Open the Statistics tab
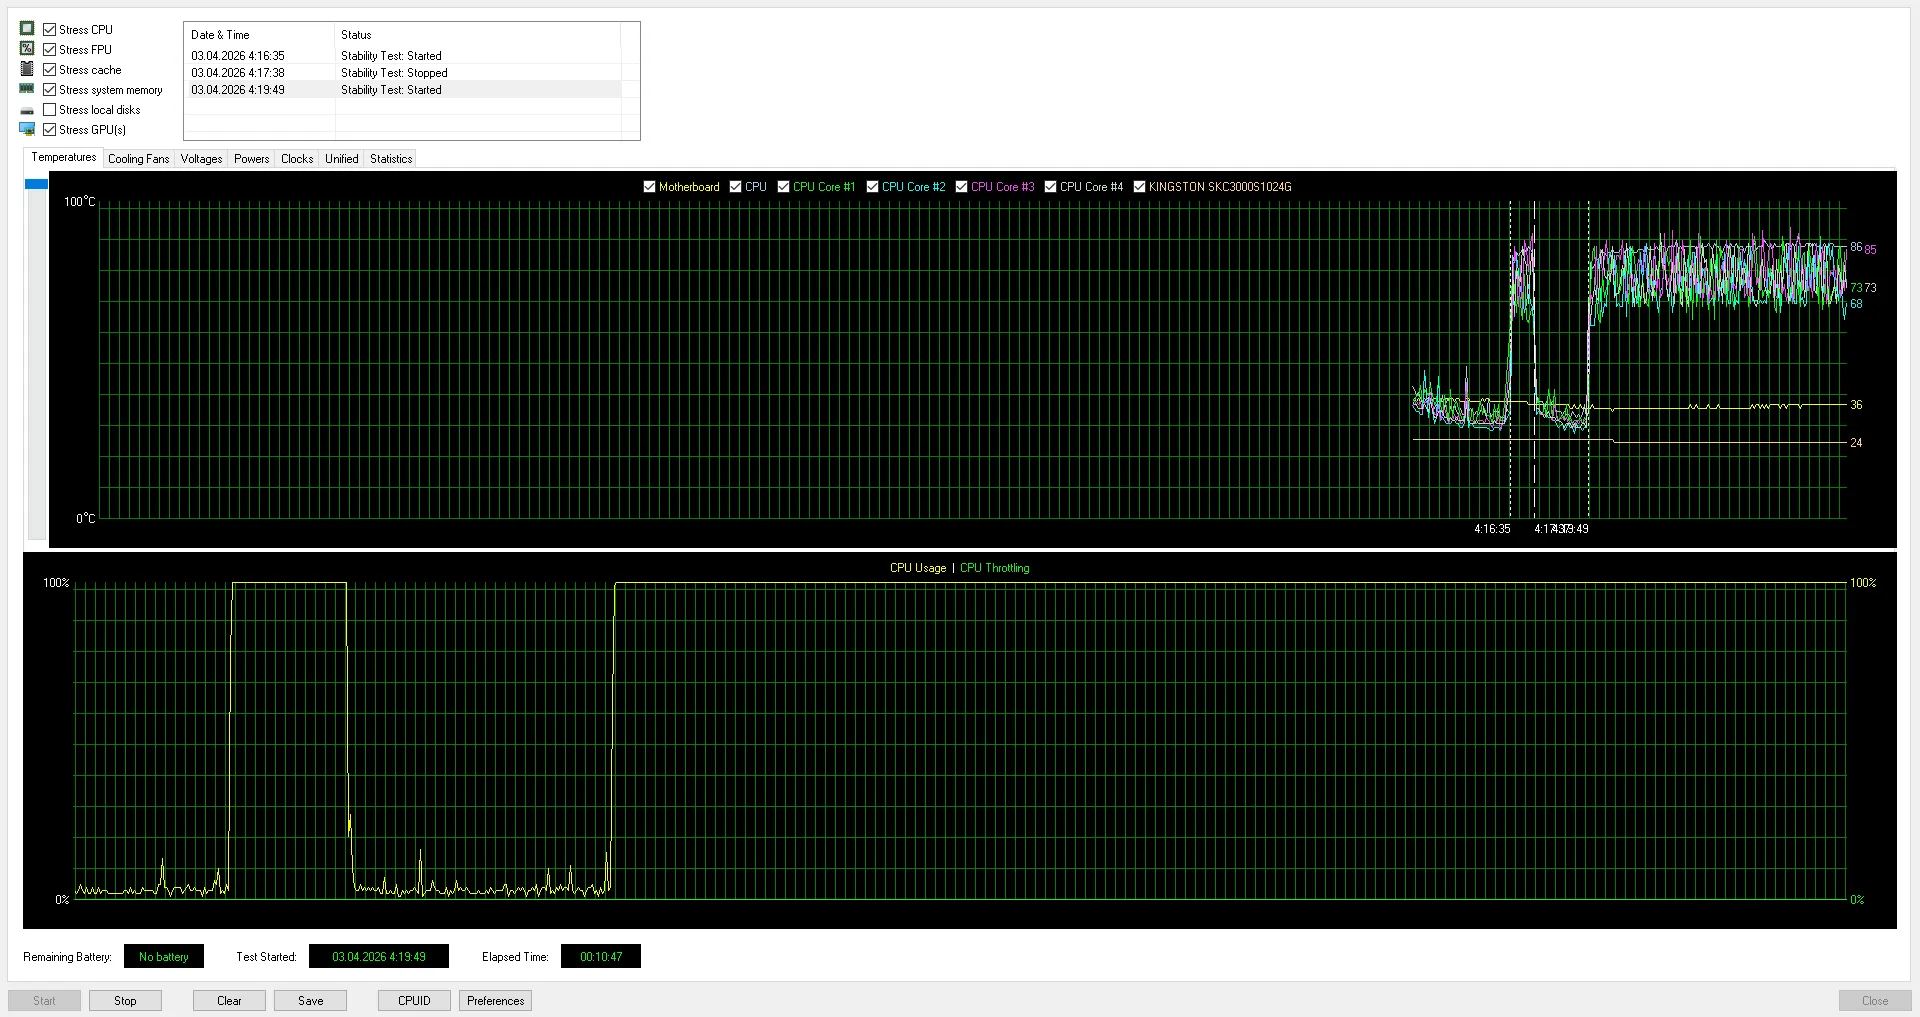Screen dimensions: 1920x1017 (390, 159)
